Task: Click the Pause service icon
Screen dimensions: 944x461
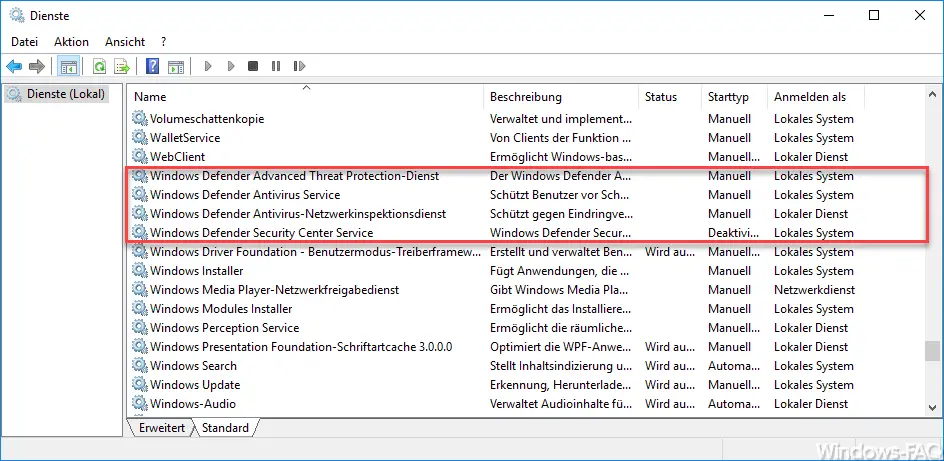Action: tap(276, 66)
